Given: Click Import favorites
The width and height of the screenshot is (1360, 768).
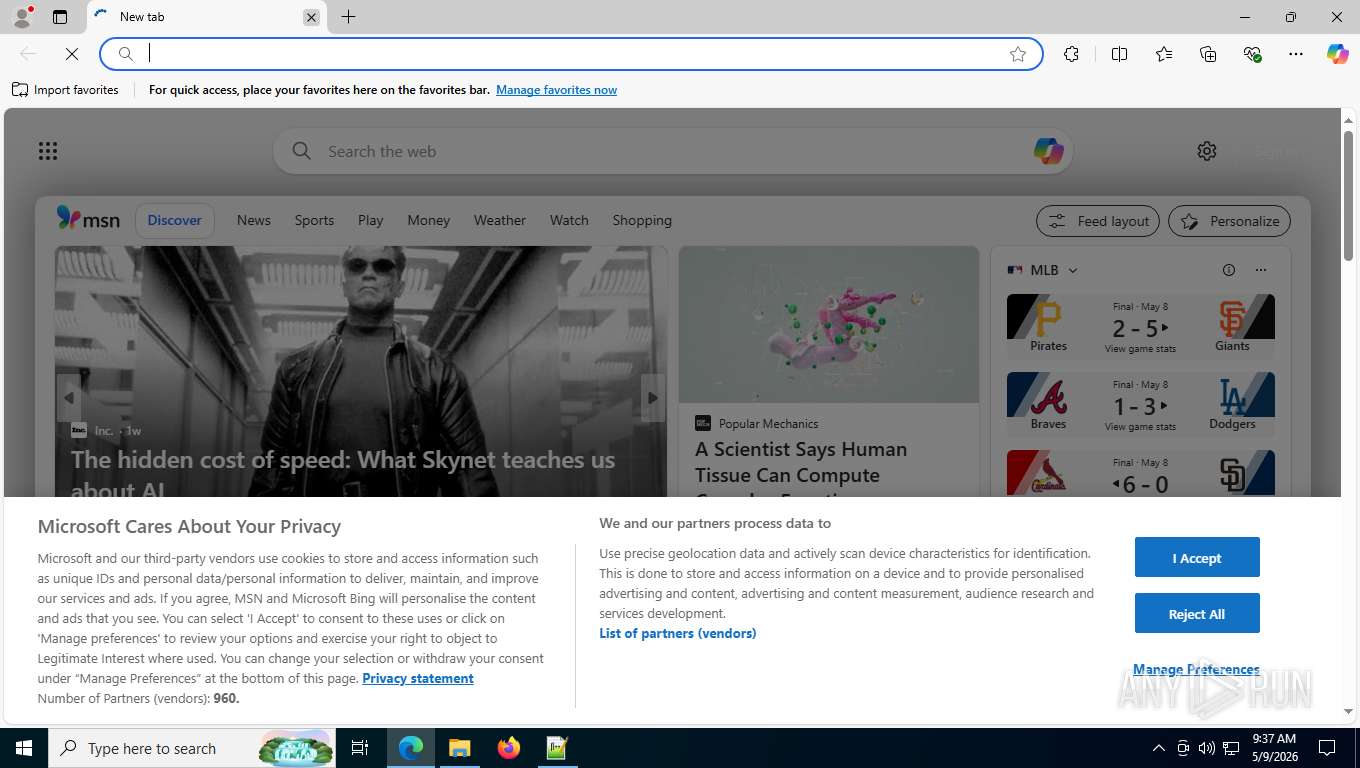Looking at the screenshot, I should click(x=65, y=90).
